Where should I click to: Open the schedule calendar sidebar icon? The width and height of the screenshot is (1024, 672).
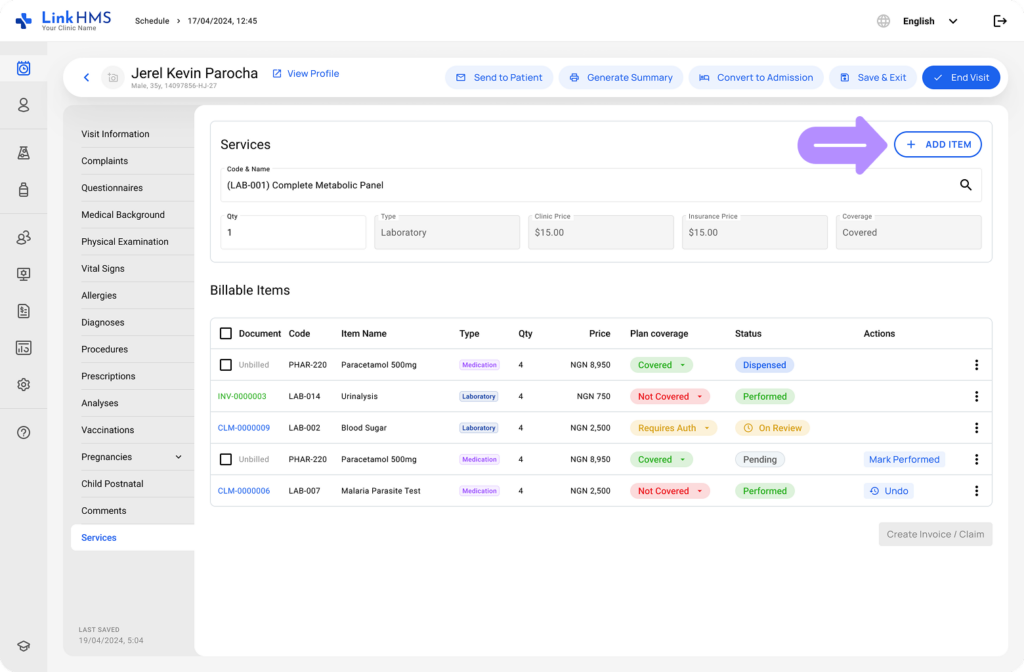pos(24,68)
